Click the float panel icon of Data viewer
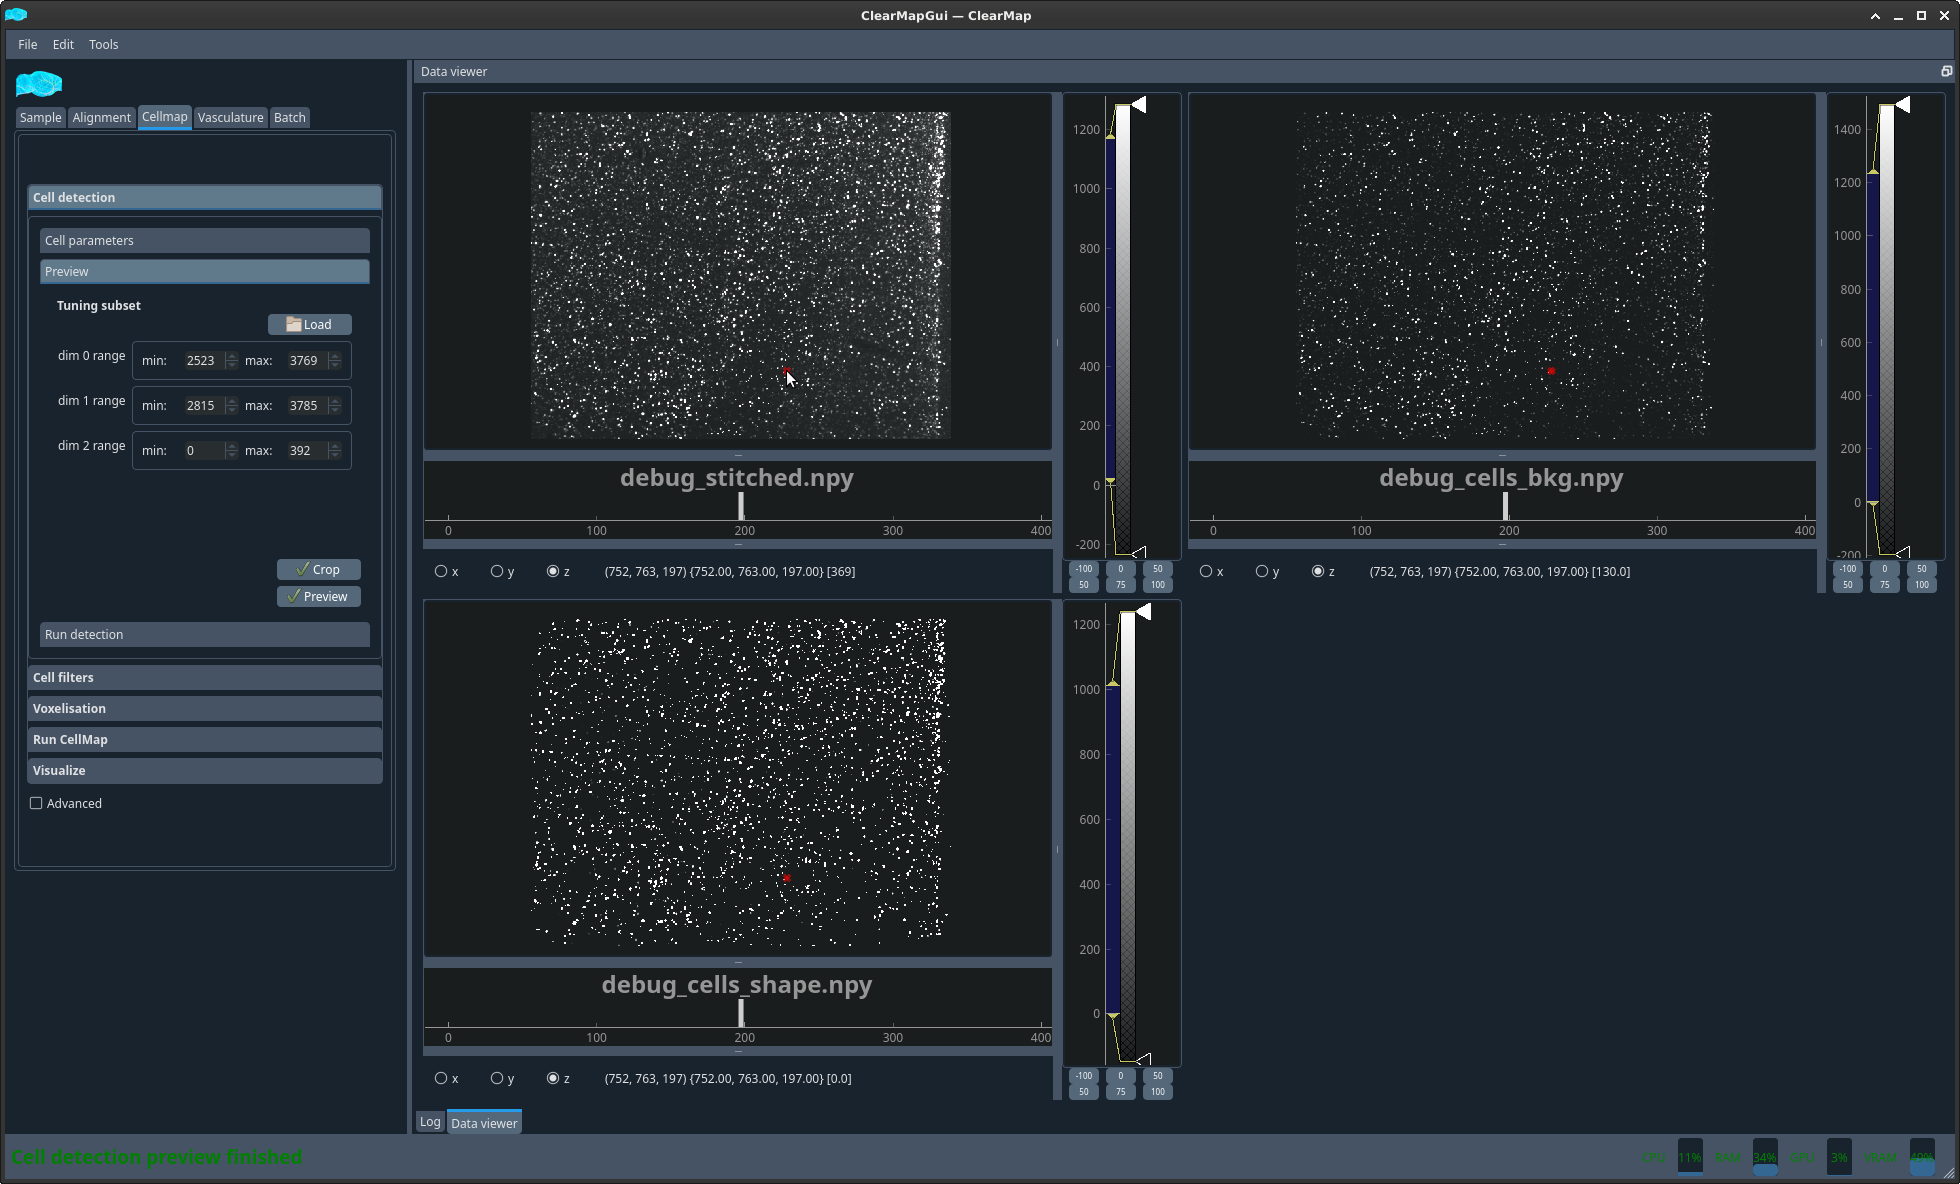Viewport: 1960px width, 1184px height. point(1946,71)
